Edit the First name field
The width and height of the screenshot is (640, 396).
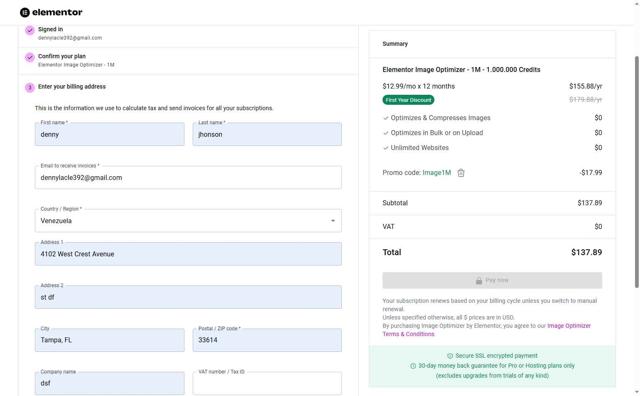[x=110, y=134]
